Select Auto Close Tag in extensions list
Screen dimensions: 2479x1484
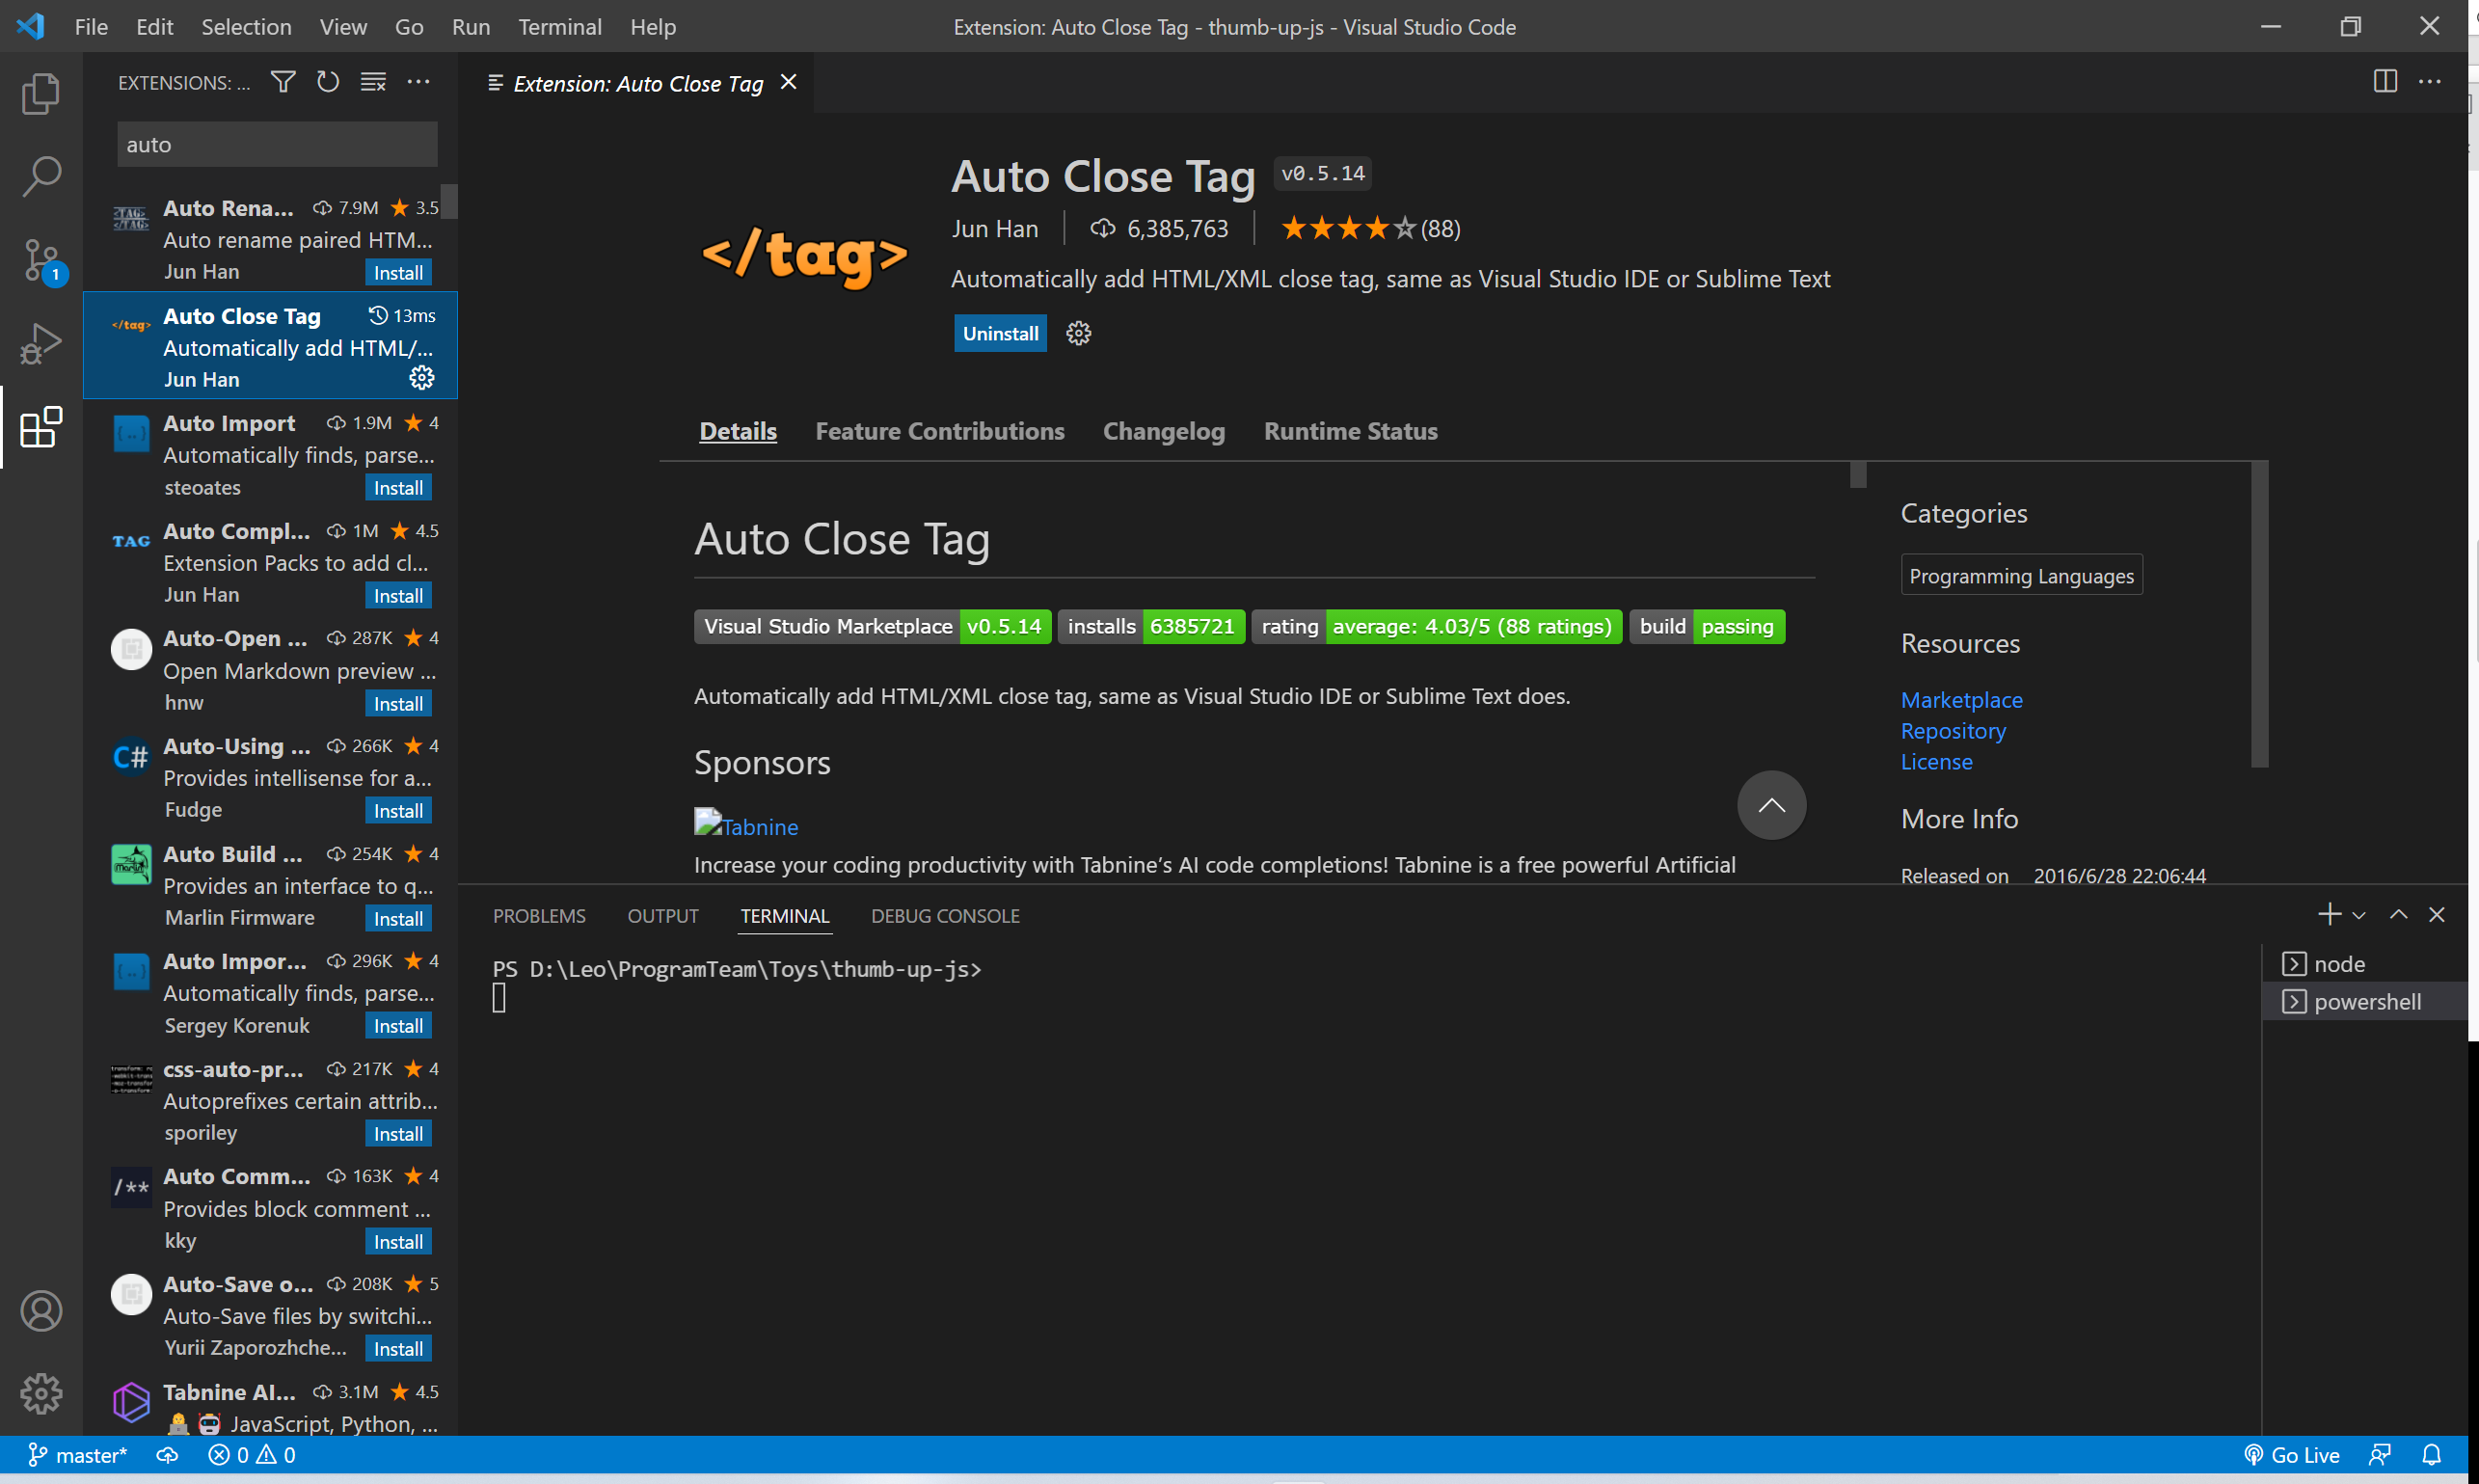(270, 346)
